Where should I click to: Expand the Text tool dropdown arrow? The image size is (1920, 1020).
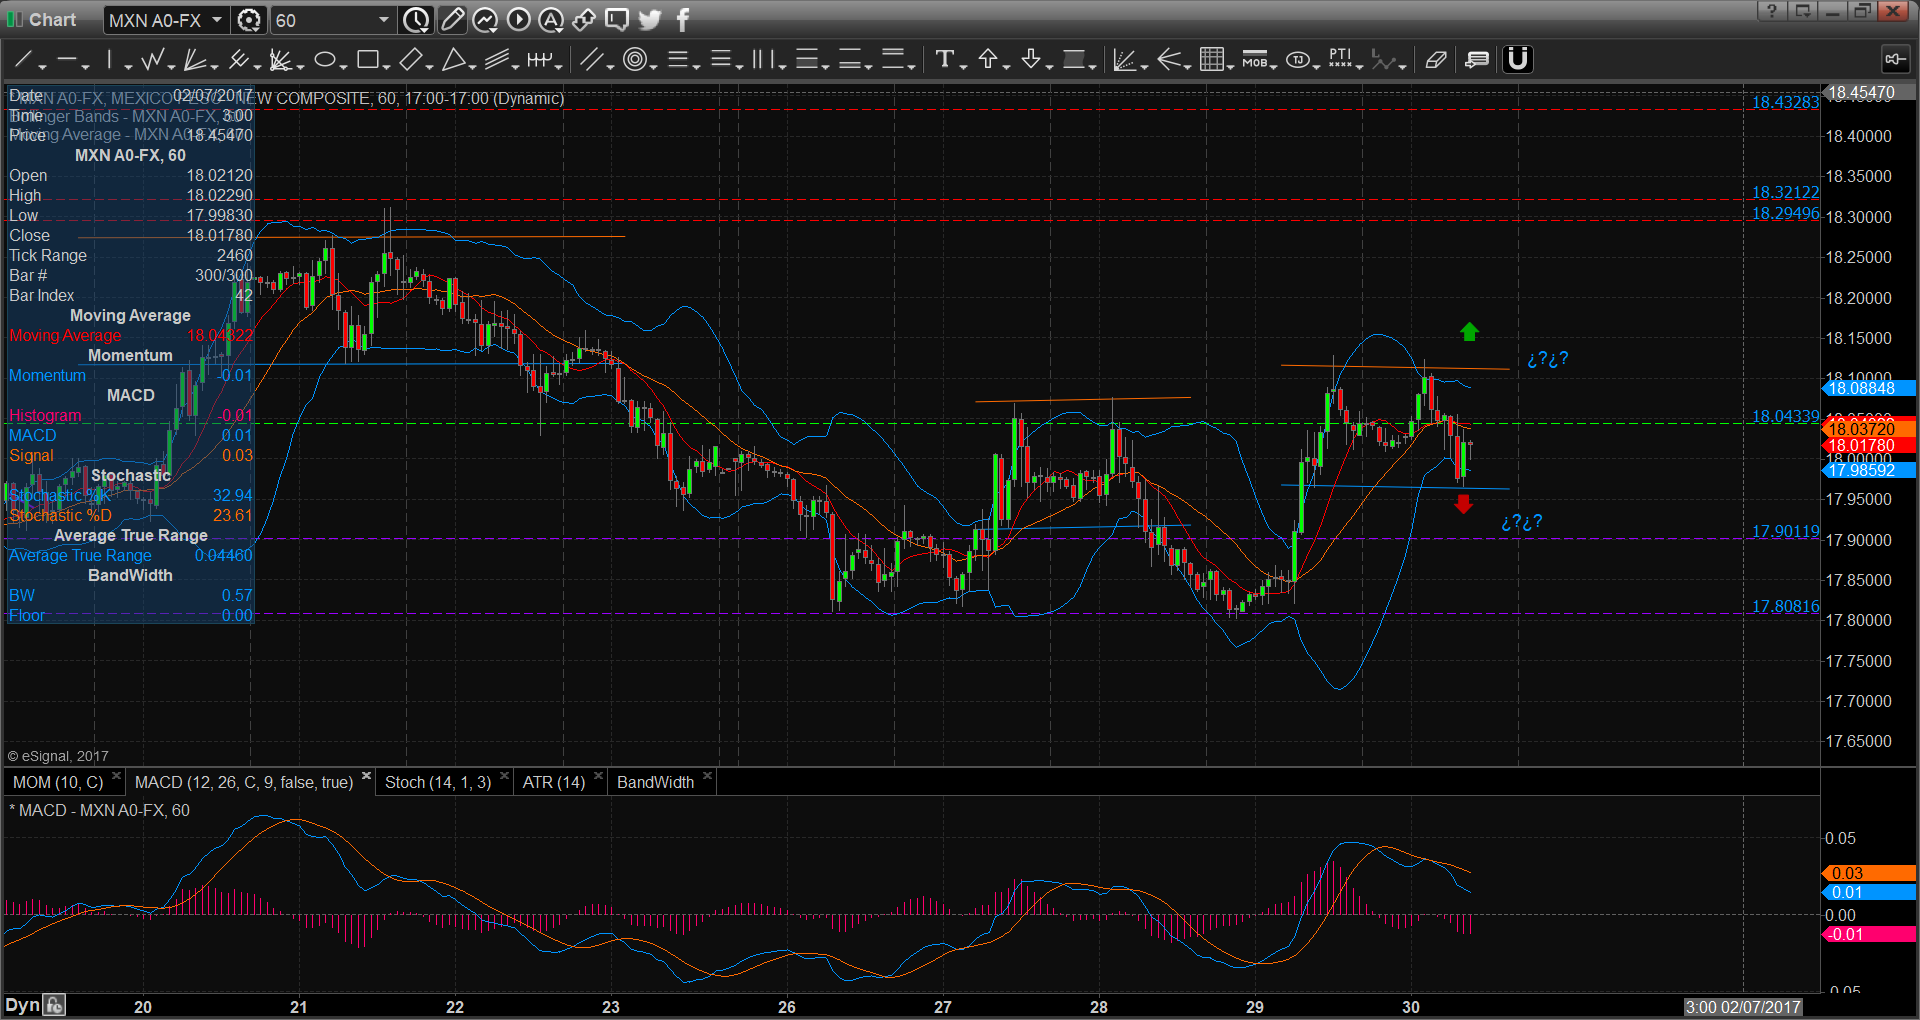pyautogui.click(x=963, y=66)
